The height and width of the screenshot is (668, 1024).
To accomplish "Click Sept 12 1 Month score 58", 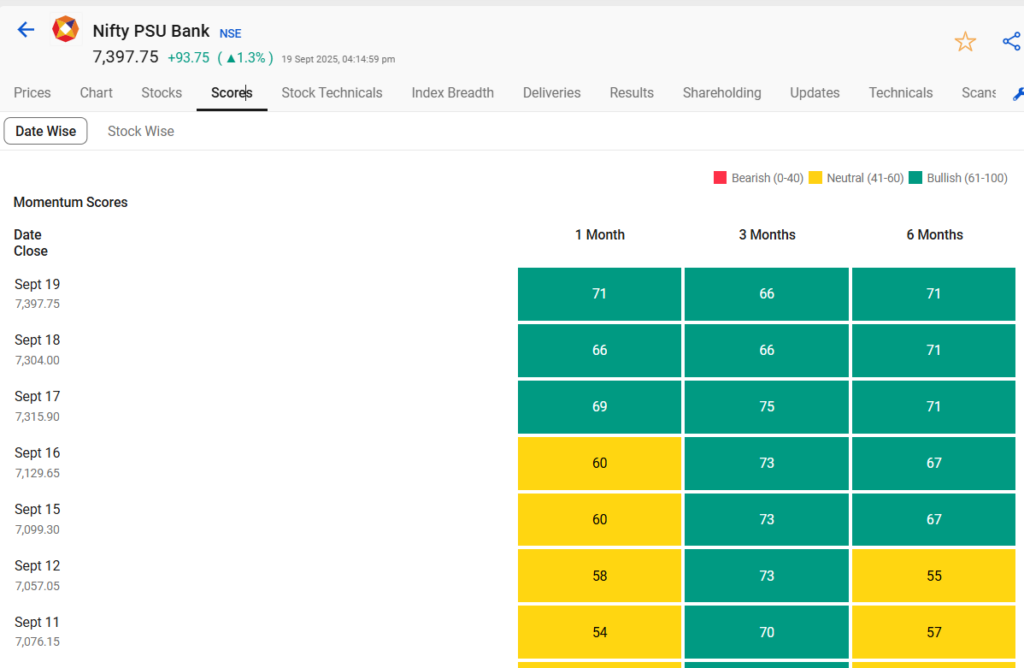I will pyautogui.click(x=600, y=576).
